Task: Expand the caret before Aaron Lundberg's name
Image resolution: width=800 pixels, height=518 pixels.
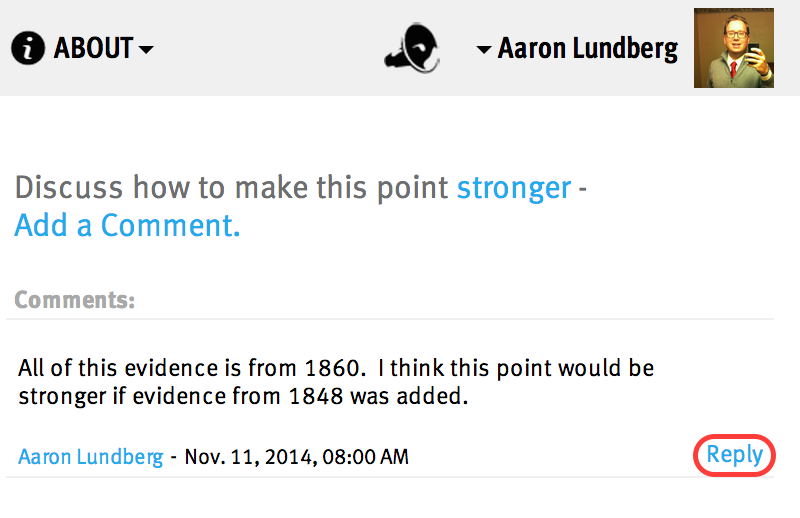Action: click(484, 50)
